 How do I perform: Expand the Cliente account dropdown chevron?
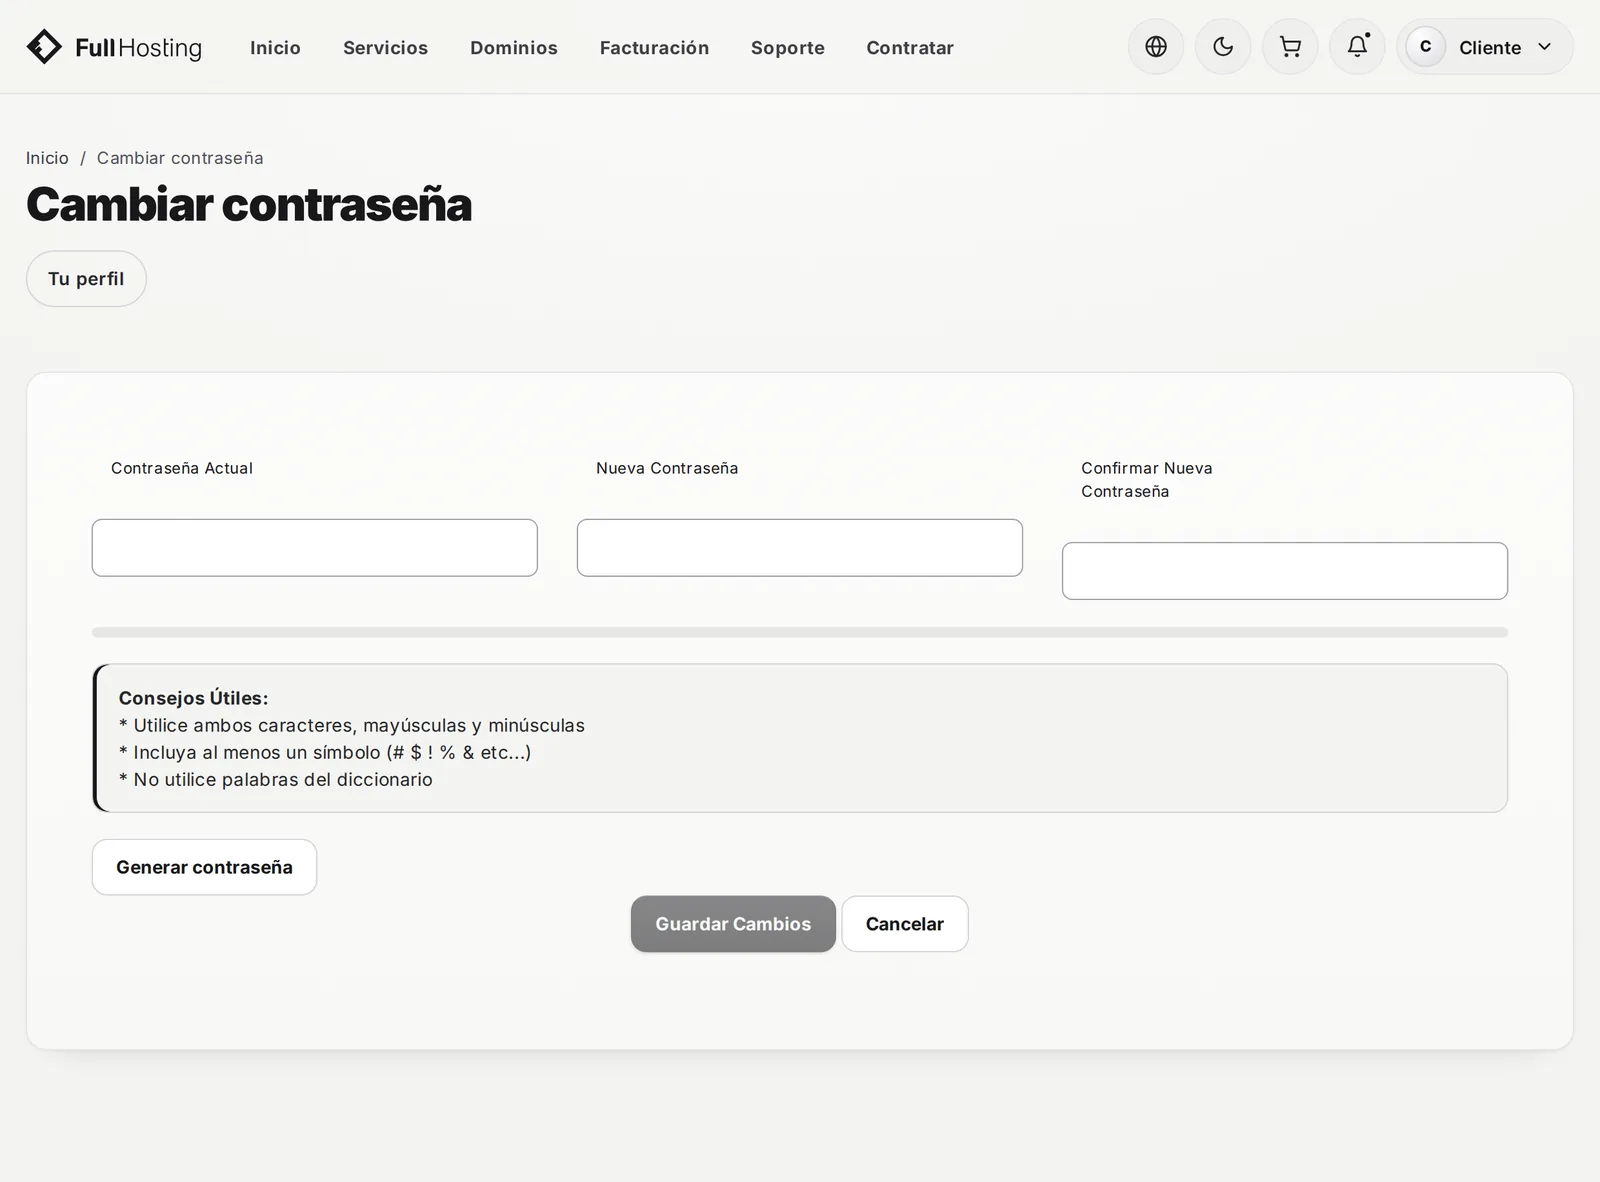coord(1544,47)
